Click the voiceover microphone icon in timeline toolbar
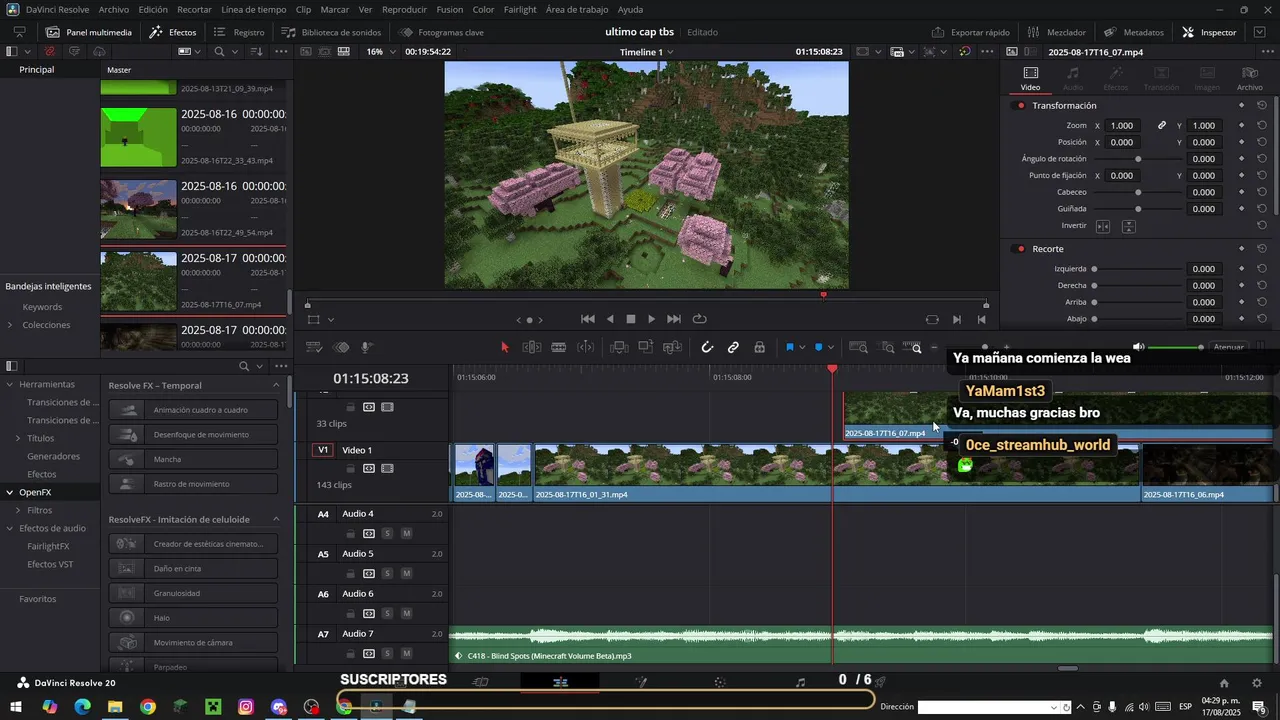 tap(367, 347)
